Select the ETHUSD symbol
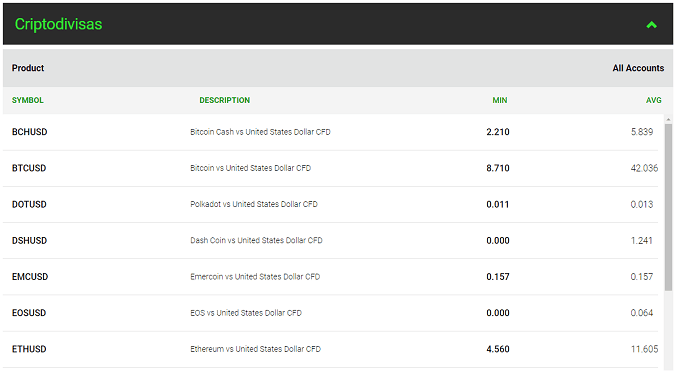The width and height of the screenshot is (675, 371). pos(29,349)
